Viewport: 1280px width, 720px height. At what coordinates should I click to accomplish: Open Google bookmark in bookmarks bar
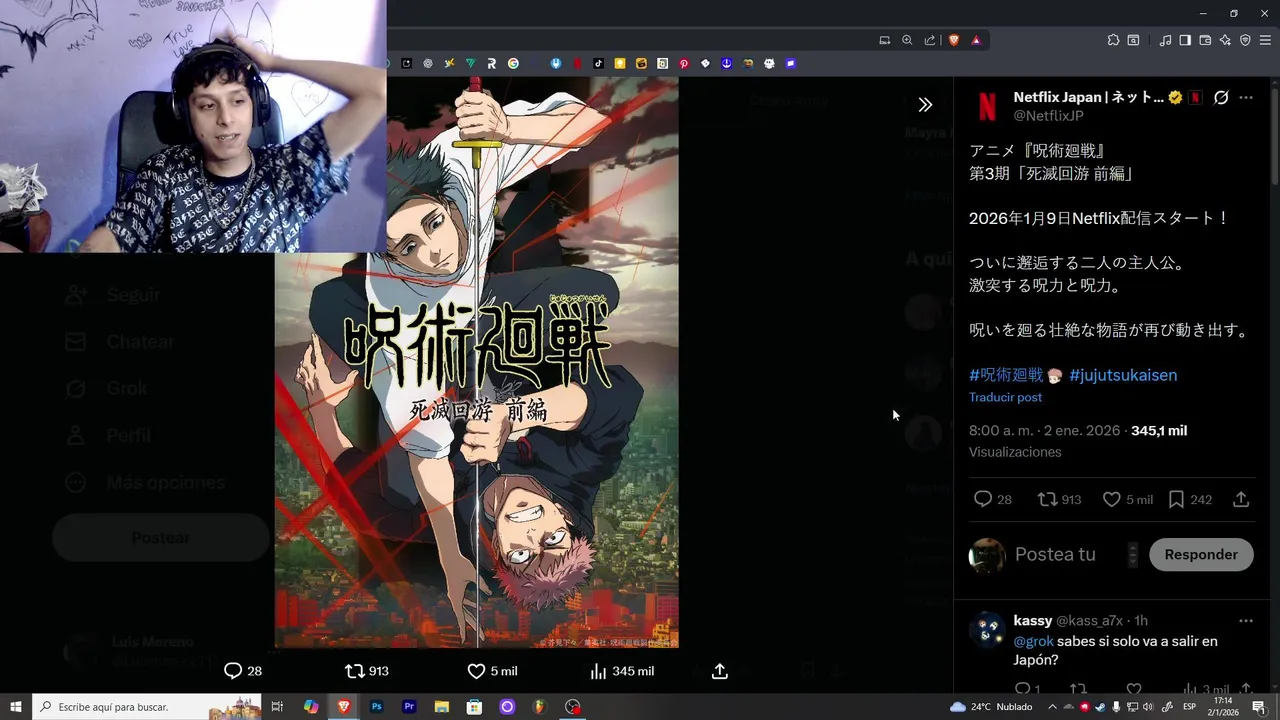[513, 63]
